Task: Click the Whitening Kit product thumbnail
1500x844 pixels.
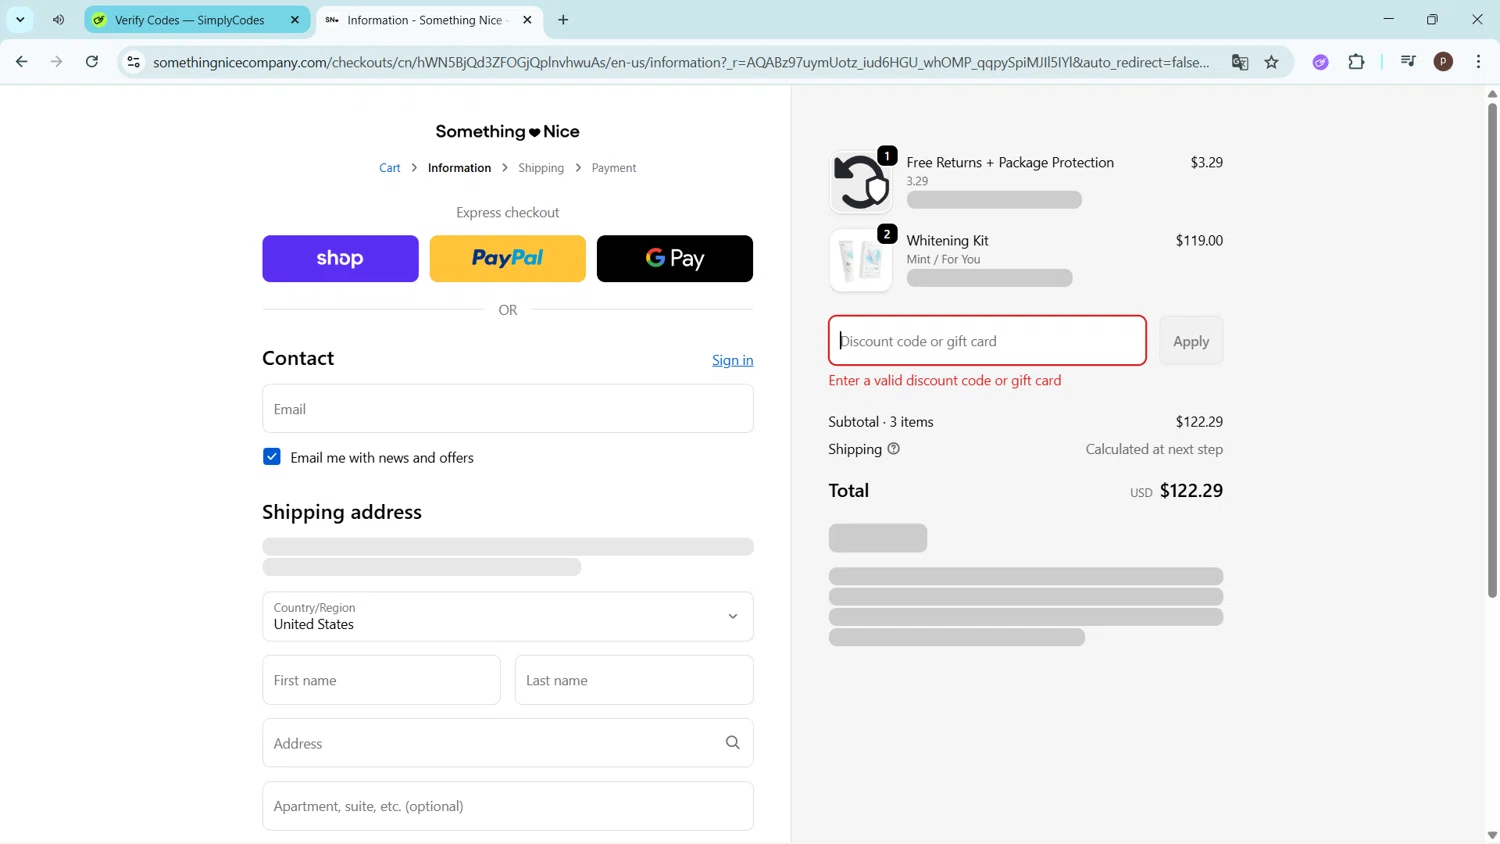Action: pos(860,260)
